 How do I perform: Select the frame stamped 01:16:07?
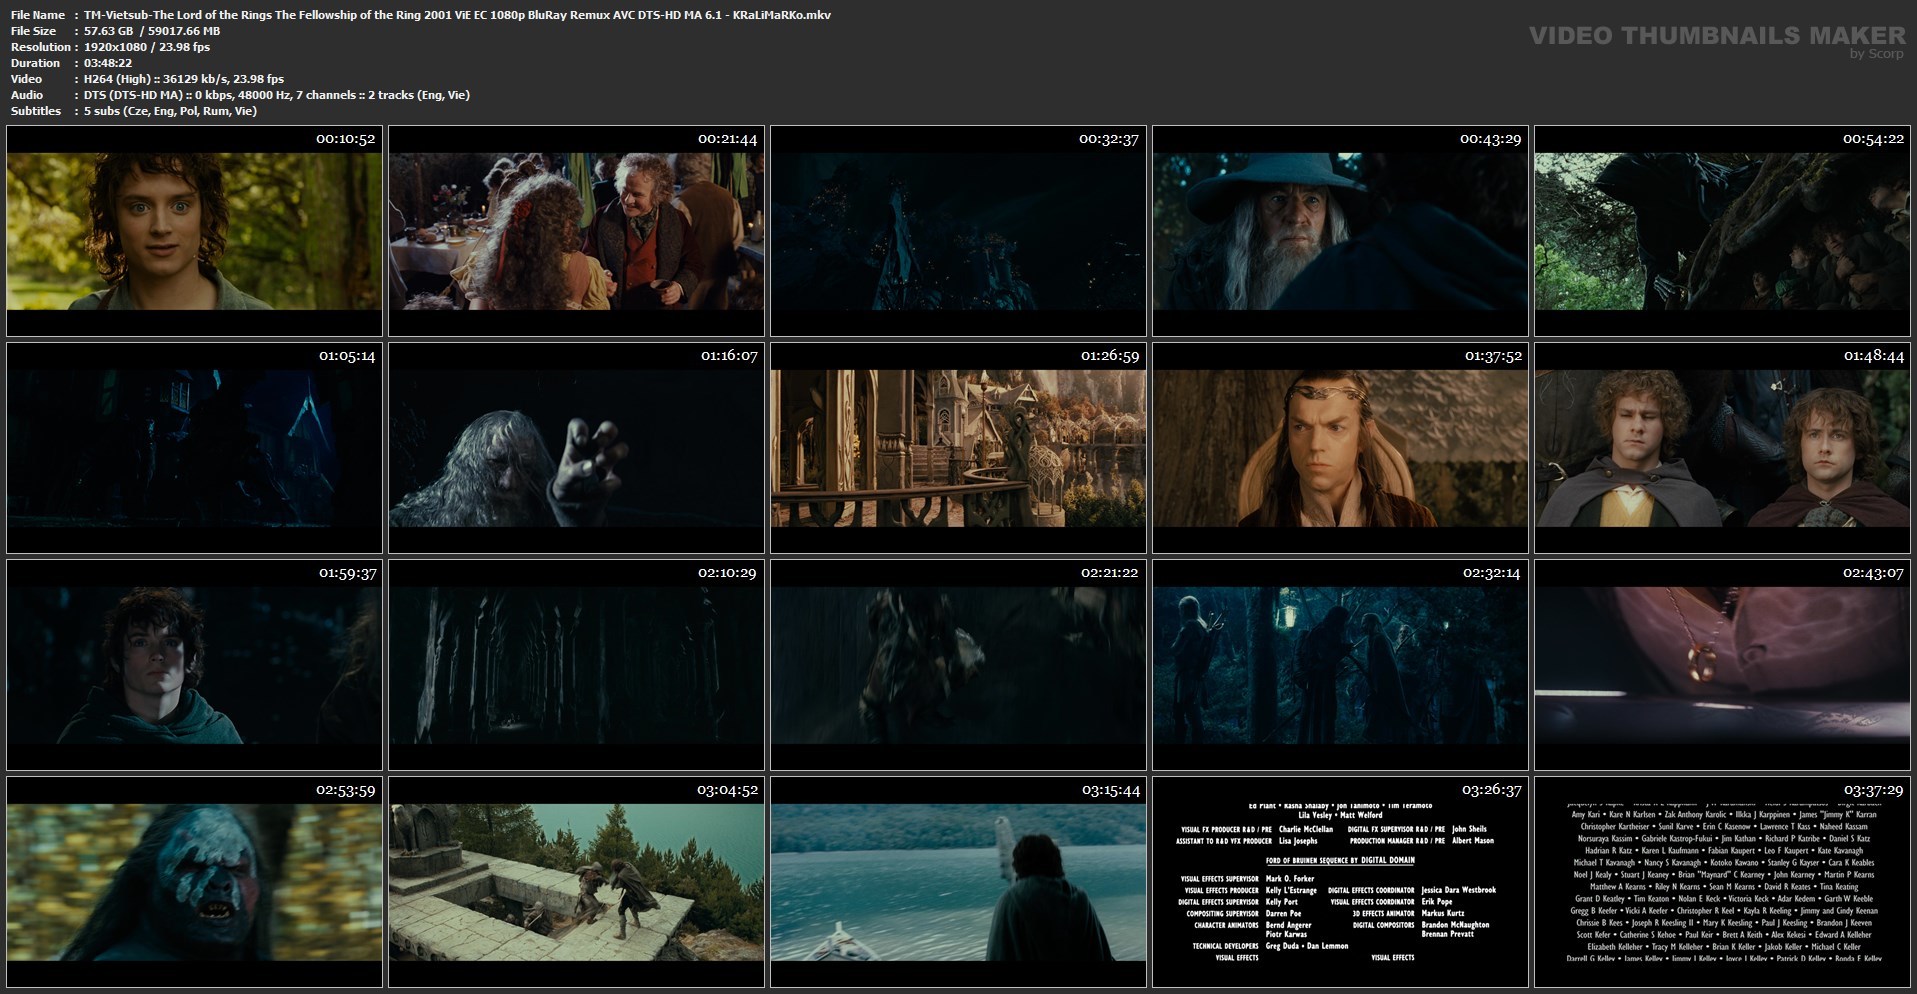[576, 448]
